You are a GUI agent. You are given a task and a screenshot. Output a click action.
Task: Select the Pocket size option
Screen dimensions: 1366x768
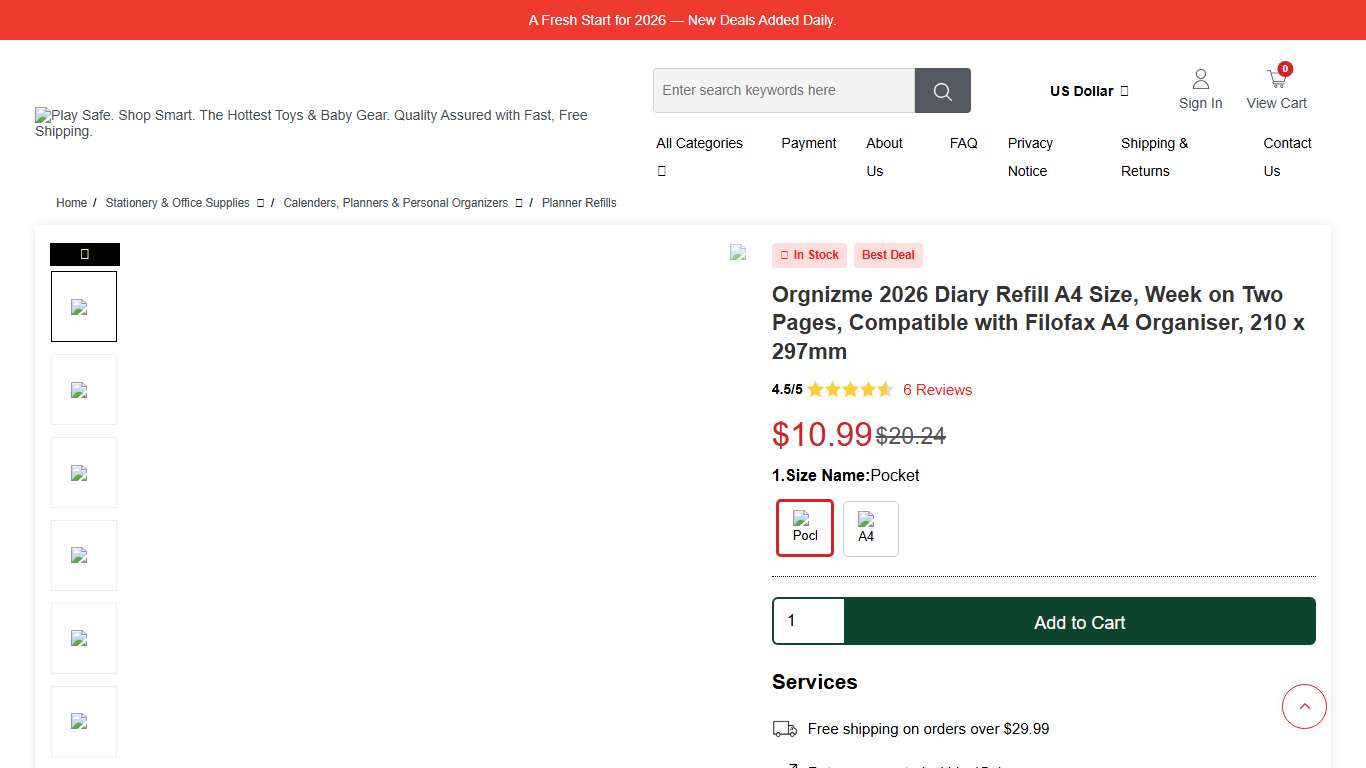pos(804,528)
